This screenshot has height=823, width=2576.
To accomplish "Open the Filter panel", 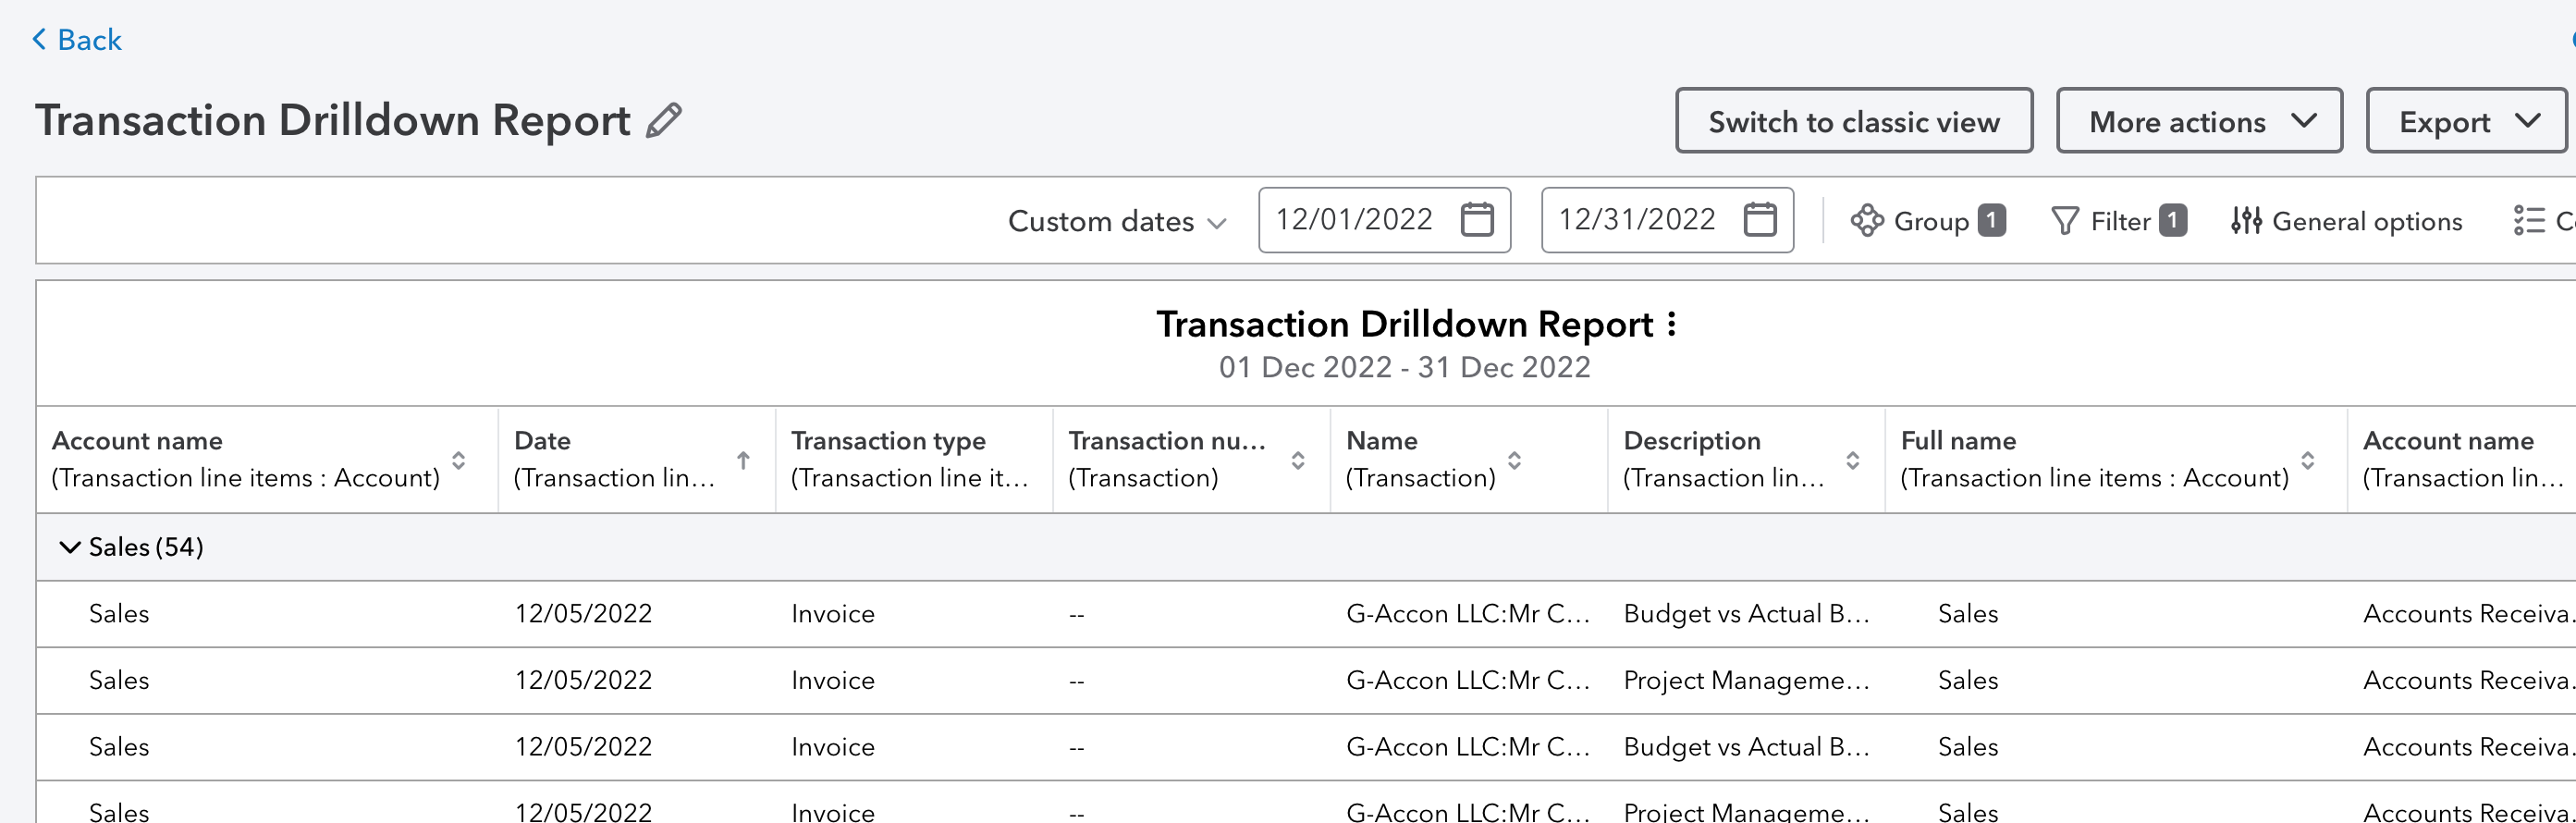I will (x=2117, y=221).
